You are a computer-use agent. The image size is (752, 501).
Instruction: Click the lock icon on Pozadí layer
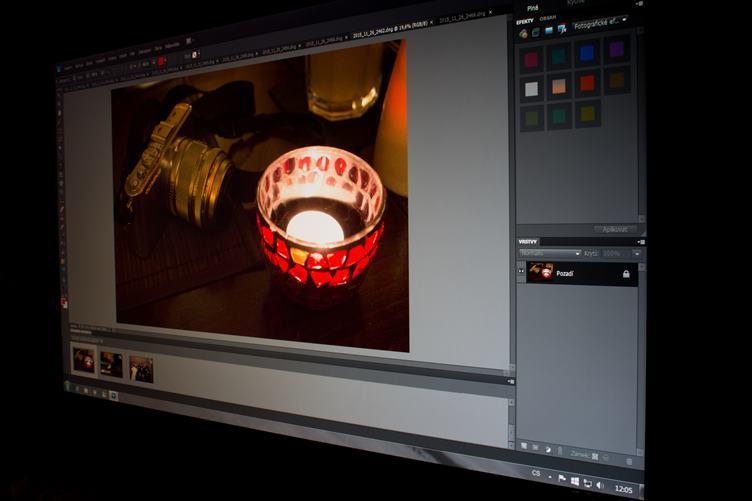click(626, 274)
